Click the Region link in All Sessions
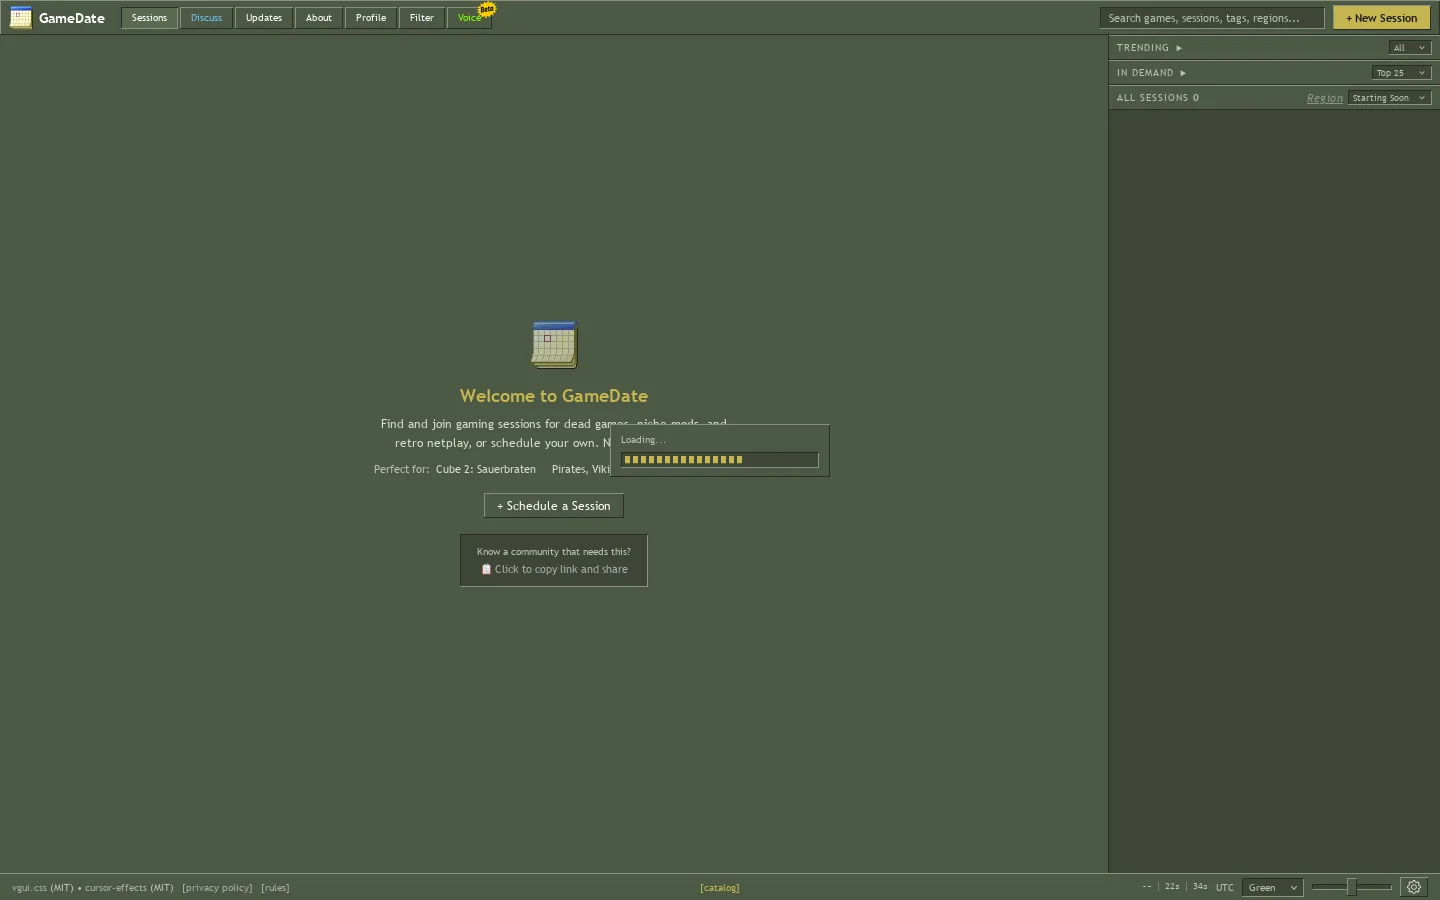The image size is (1440, 900). coord(1325,98)
